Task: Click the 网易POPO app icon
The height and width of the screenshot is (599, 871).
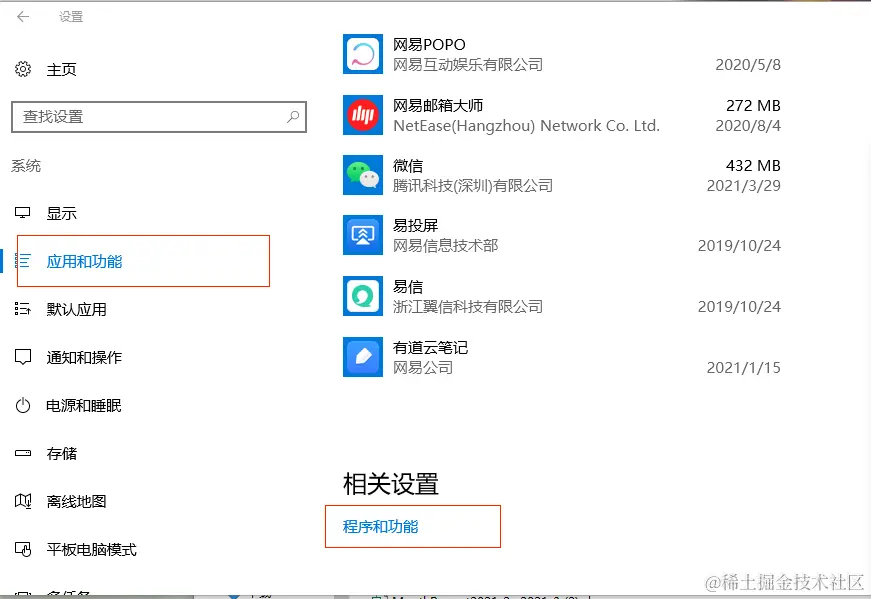Action: click(x=363, y=54)
